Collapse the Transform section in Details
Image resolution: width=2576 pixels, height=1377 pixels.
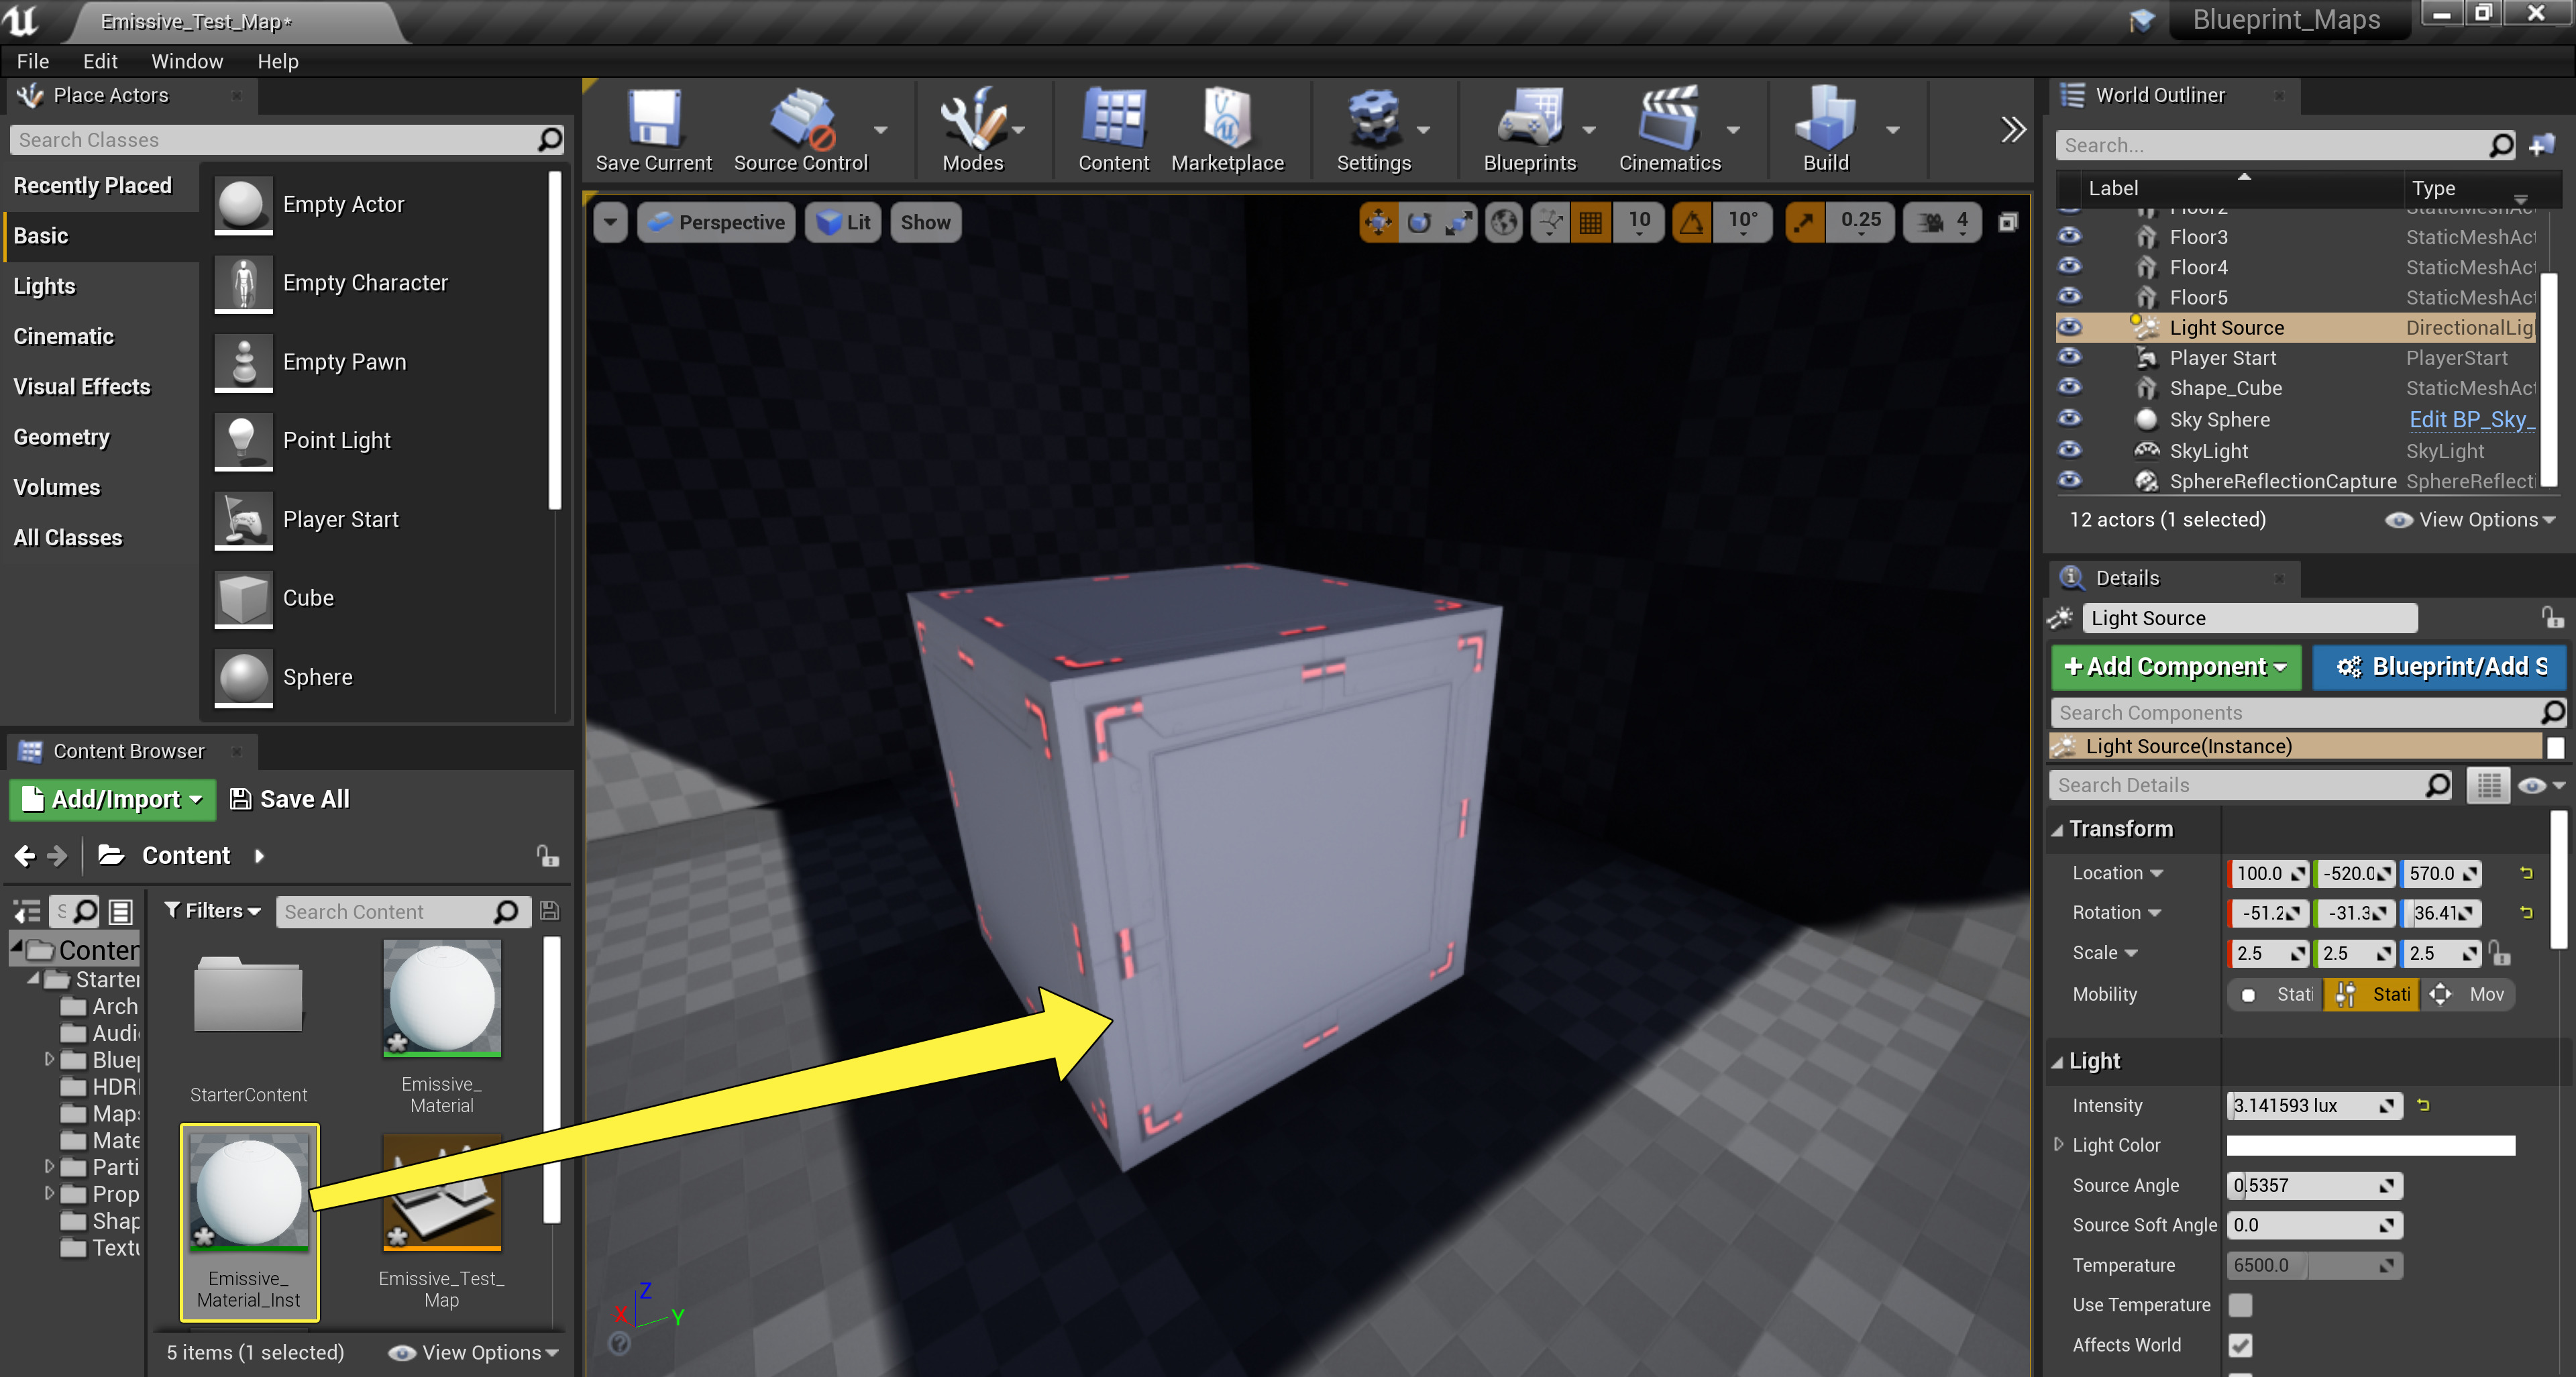(2059, 829)
